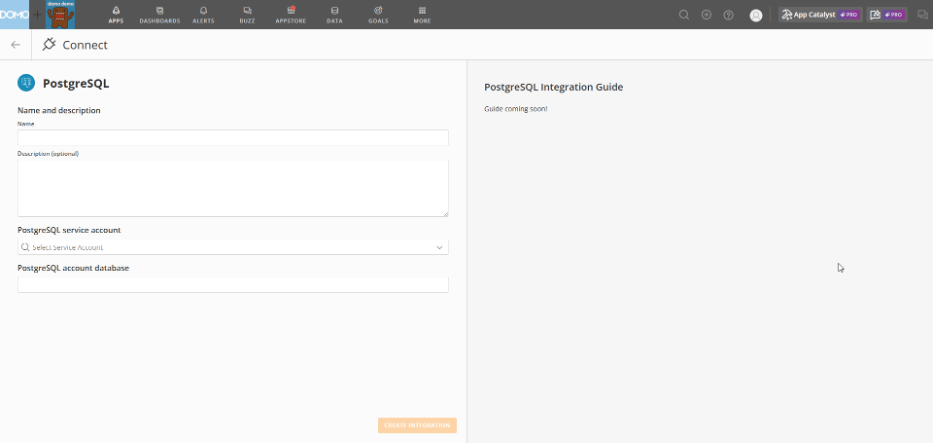Open the More grid menu

[422, 15]
